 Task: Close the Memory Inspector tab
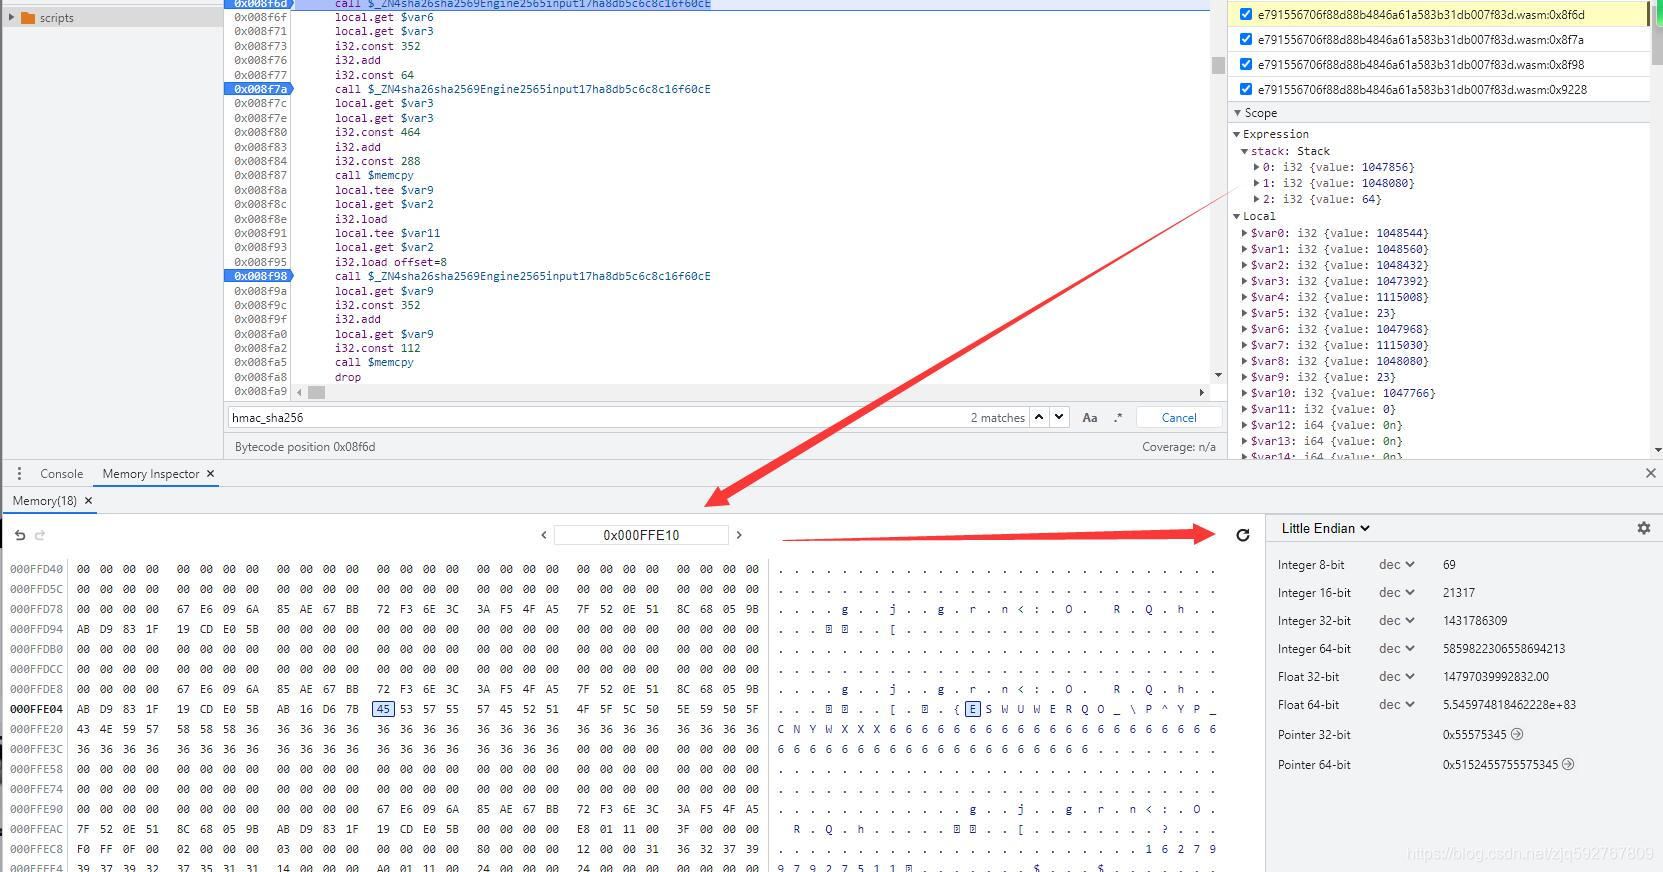[210, 474]
